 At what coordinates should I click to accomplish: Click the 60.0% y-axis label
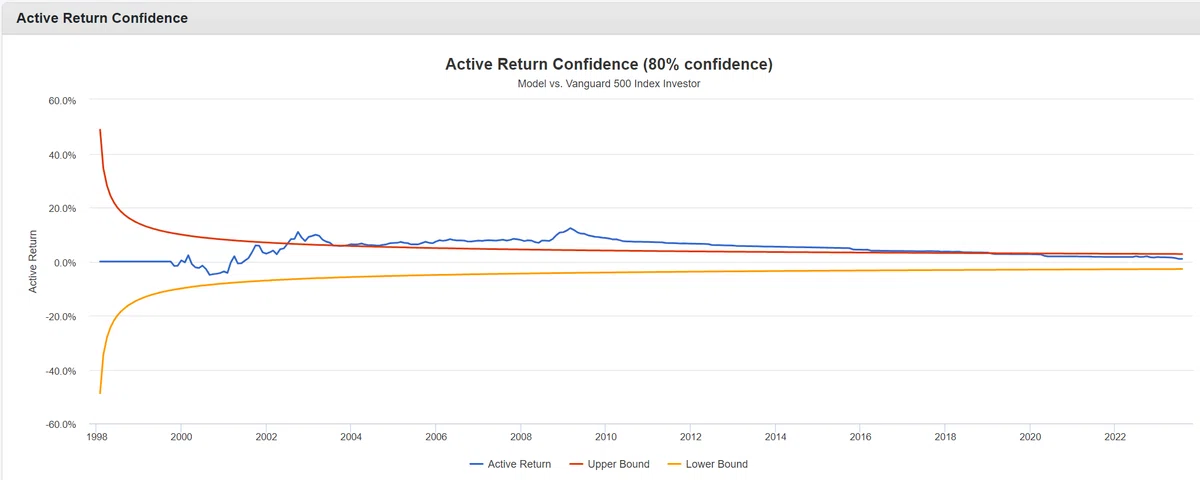coord(62,101)
